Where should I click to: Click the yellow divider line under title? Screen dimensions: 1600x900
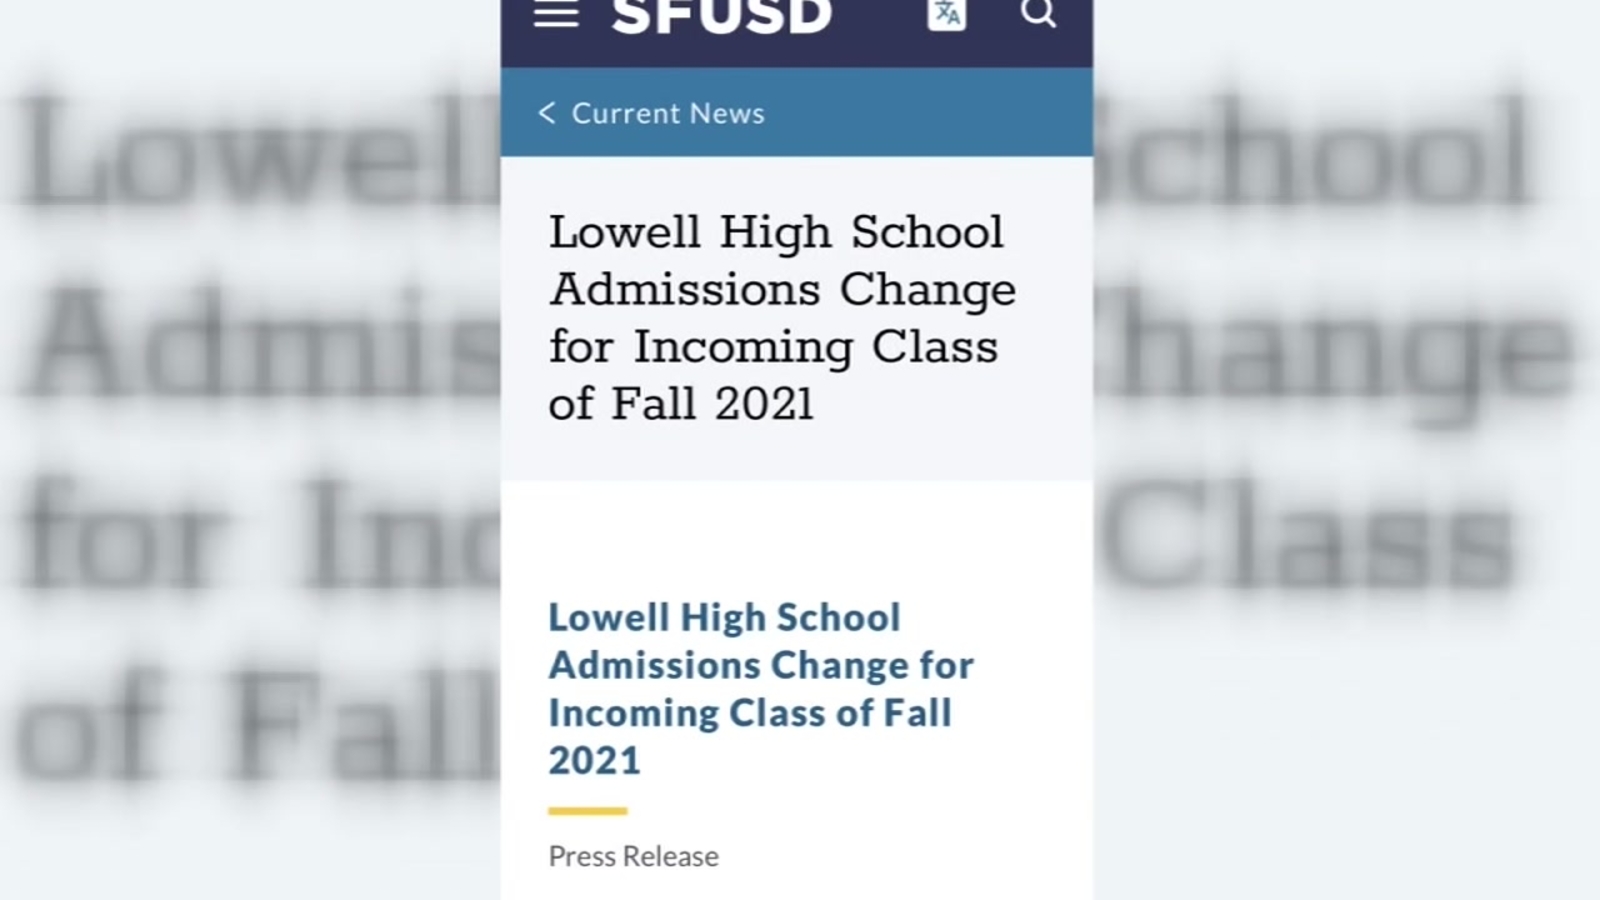pos(587,811)
